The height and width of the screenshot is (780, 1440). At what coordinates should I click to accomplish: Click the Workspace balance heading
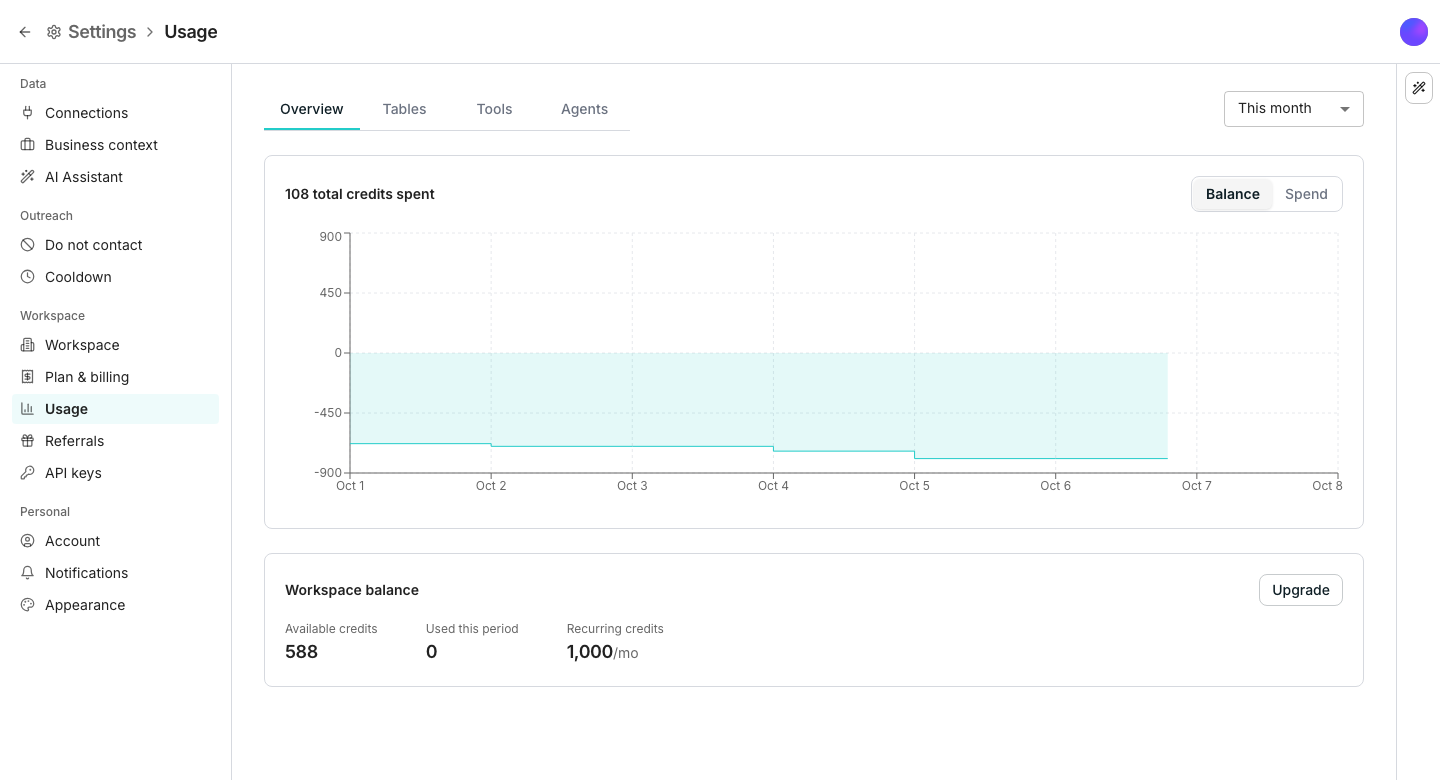[x=352, y=590]
